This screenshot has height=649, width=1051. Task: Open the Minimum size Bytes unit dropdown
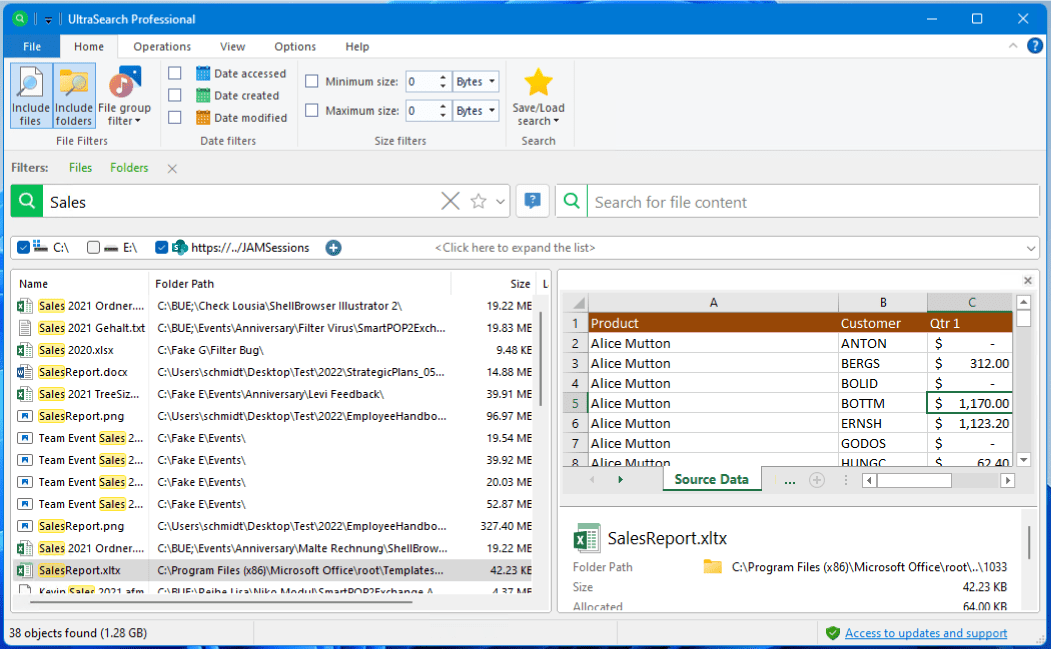click(476, 81)
